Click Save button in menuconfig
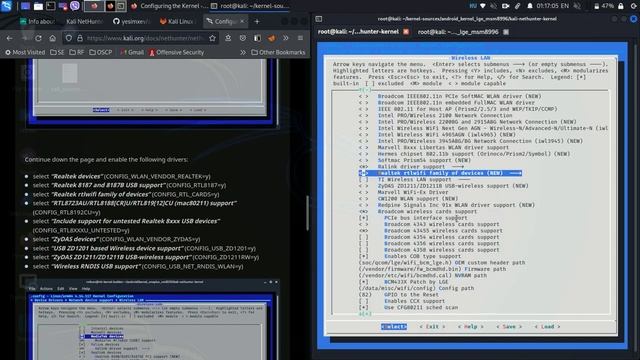This screenshot has width=640, height=360. [509, 327]
